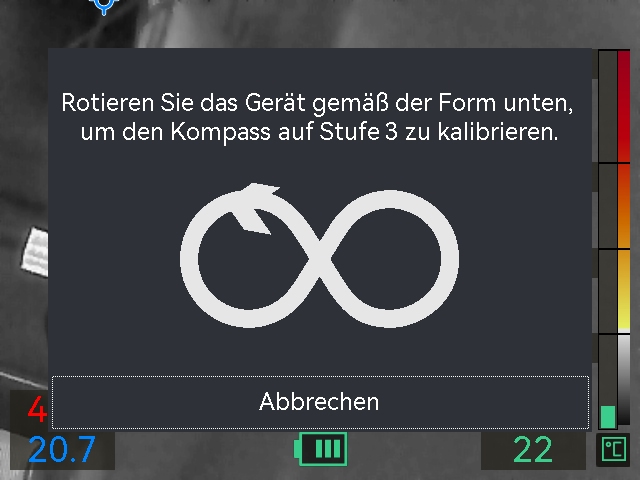The image size is (640, 480).
Task: Click the right loop of infinity symbol
Action: 390,258
